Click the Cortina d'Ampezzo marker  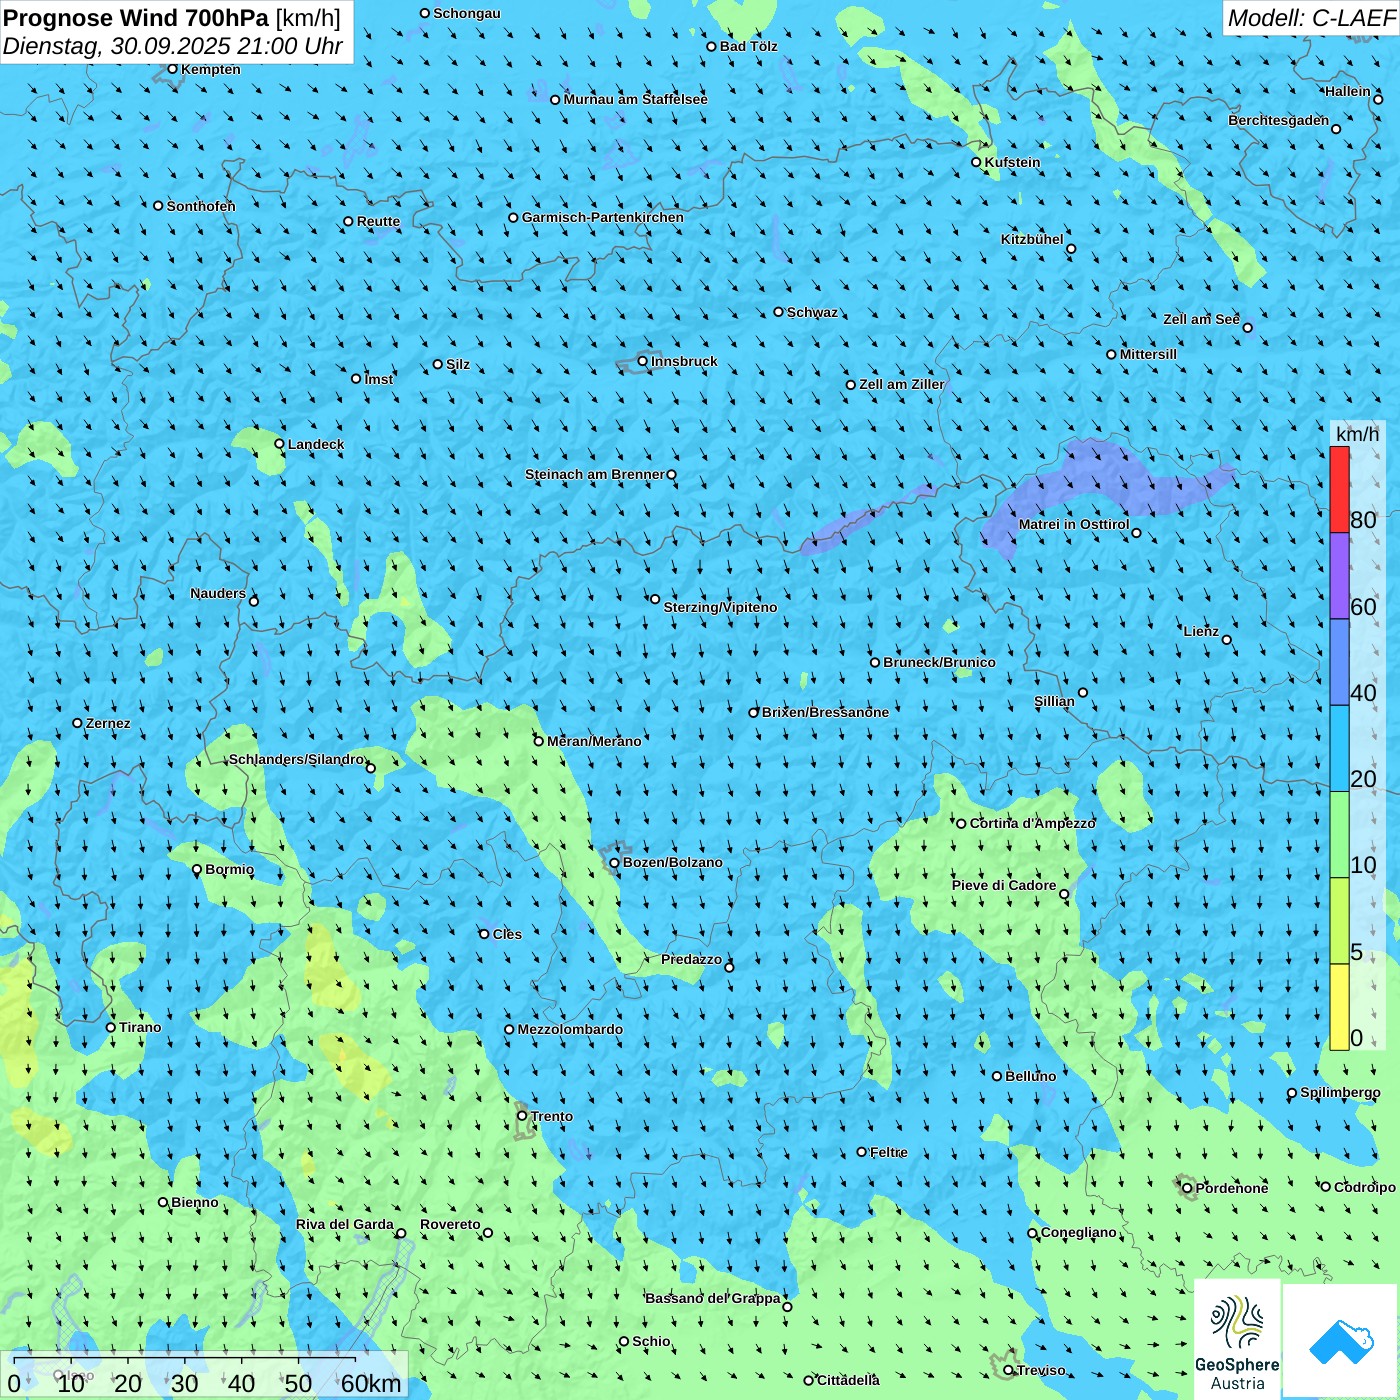tap(962, 823)
